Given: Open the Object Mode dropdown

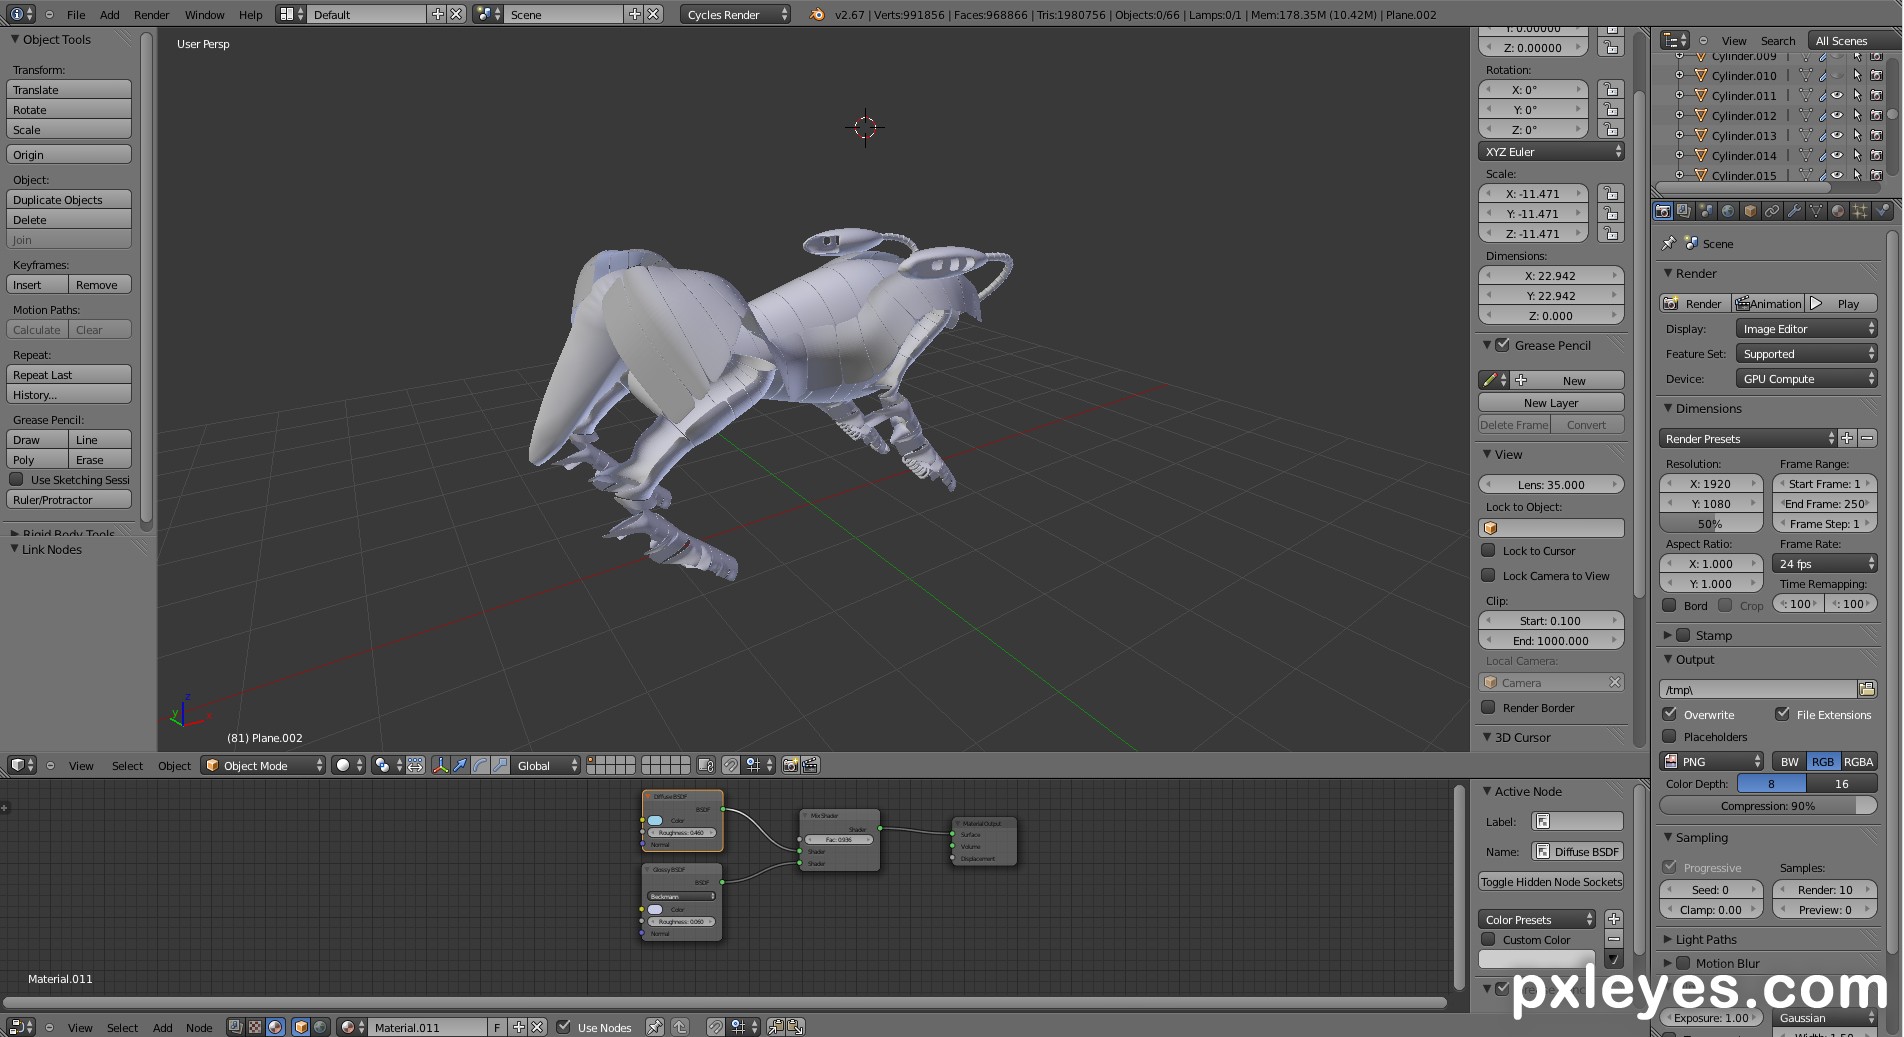Looking at the screenshot, I should pyautogui.click(x=264, y=765).
